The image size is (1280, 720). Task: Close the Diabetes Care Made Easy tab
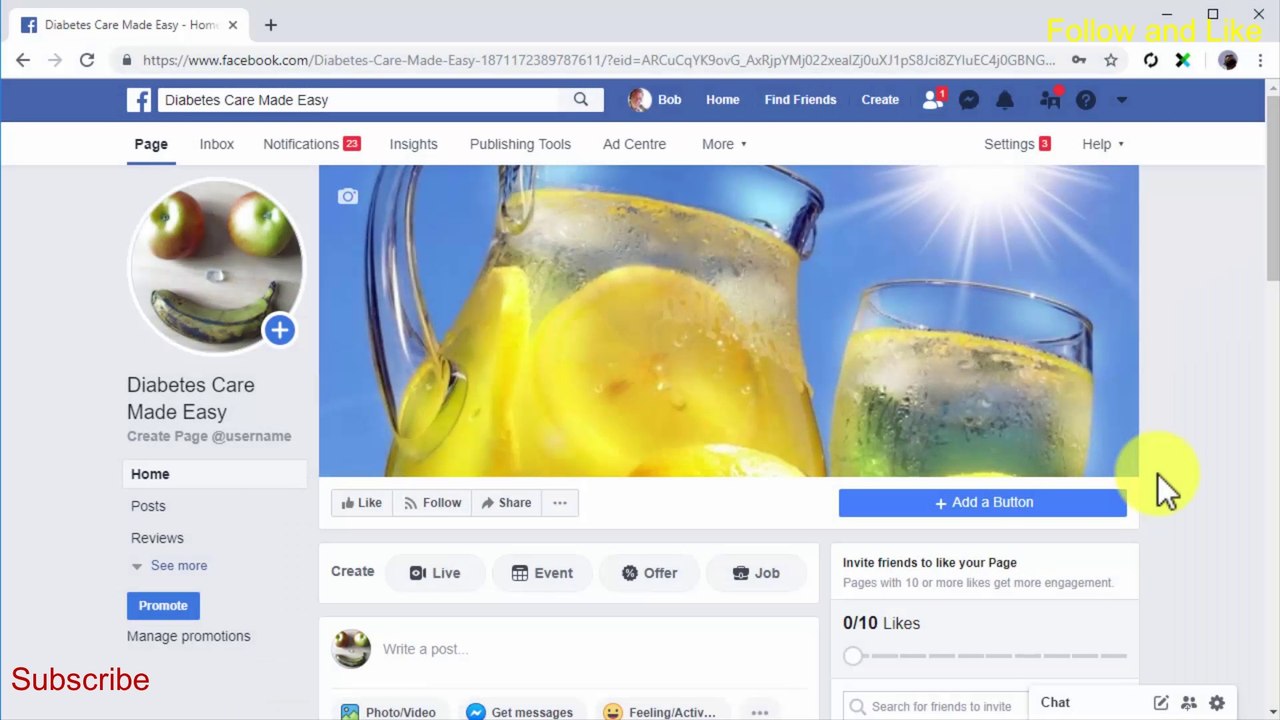[x=233, y=25]
